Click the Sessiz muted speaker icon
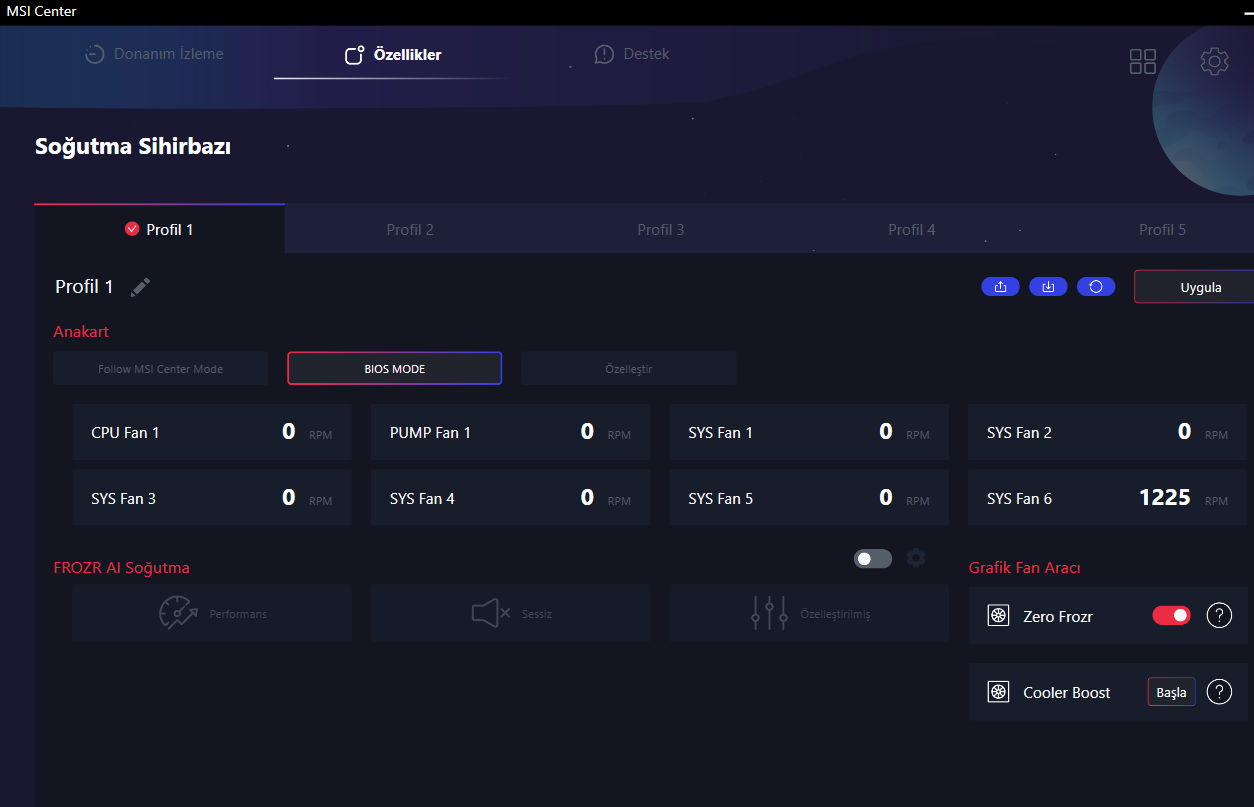This screenshot has height=807, width=1254. 491,613
